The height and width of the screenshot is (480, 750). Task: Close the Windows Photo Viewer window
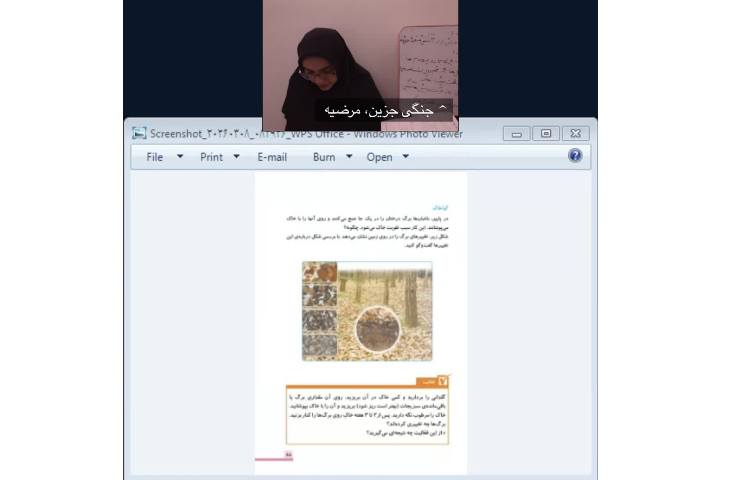click(x=575, y=134)
